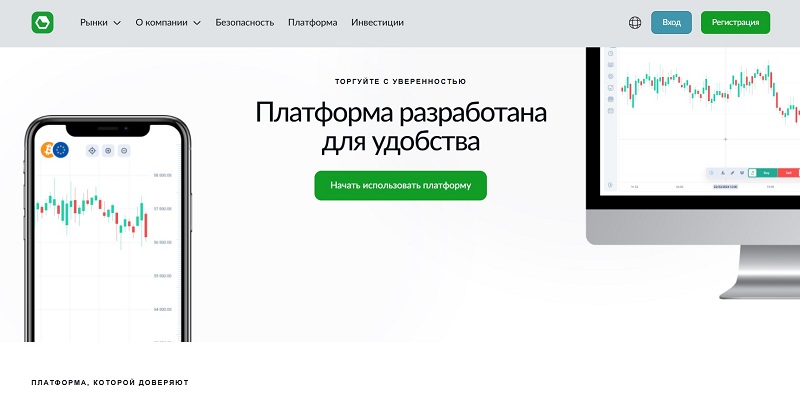Screen dimensions: 800x399
Task: Click the green Buy button on monitor chart
Action: tap(766, 173)
